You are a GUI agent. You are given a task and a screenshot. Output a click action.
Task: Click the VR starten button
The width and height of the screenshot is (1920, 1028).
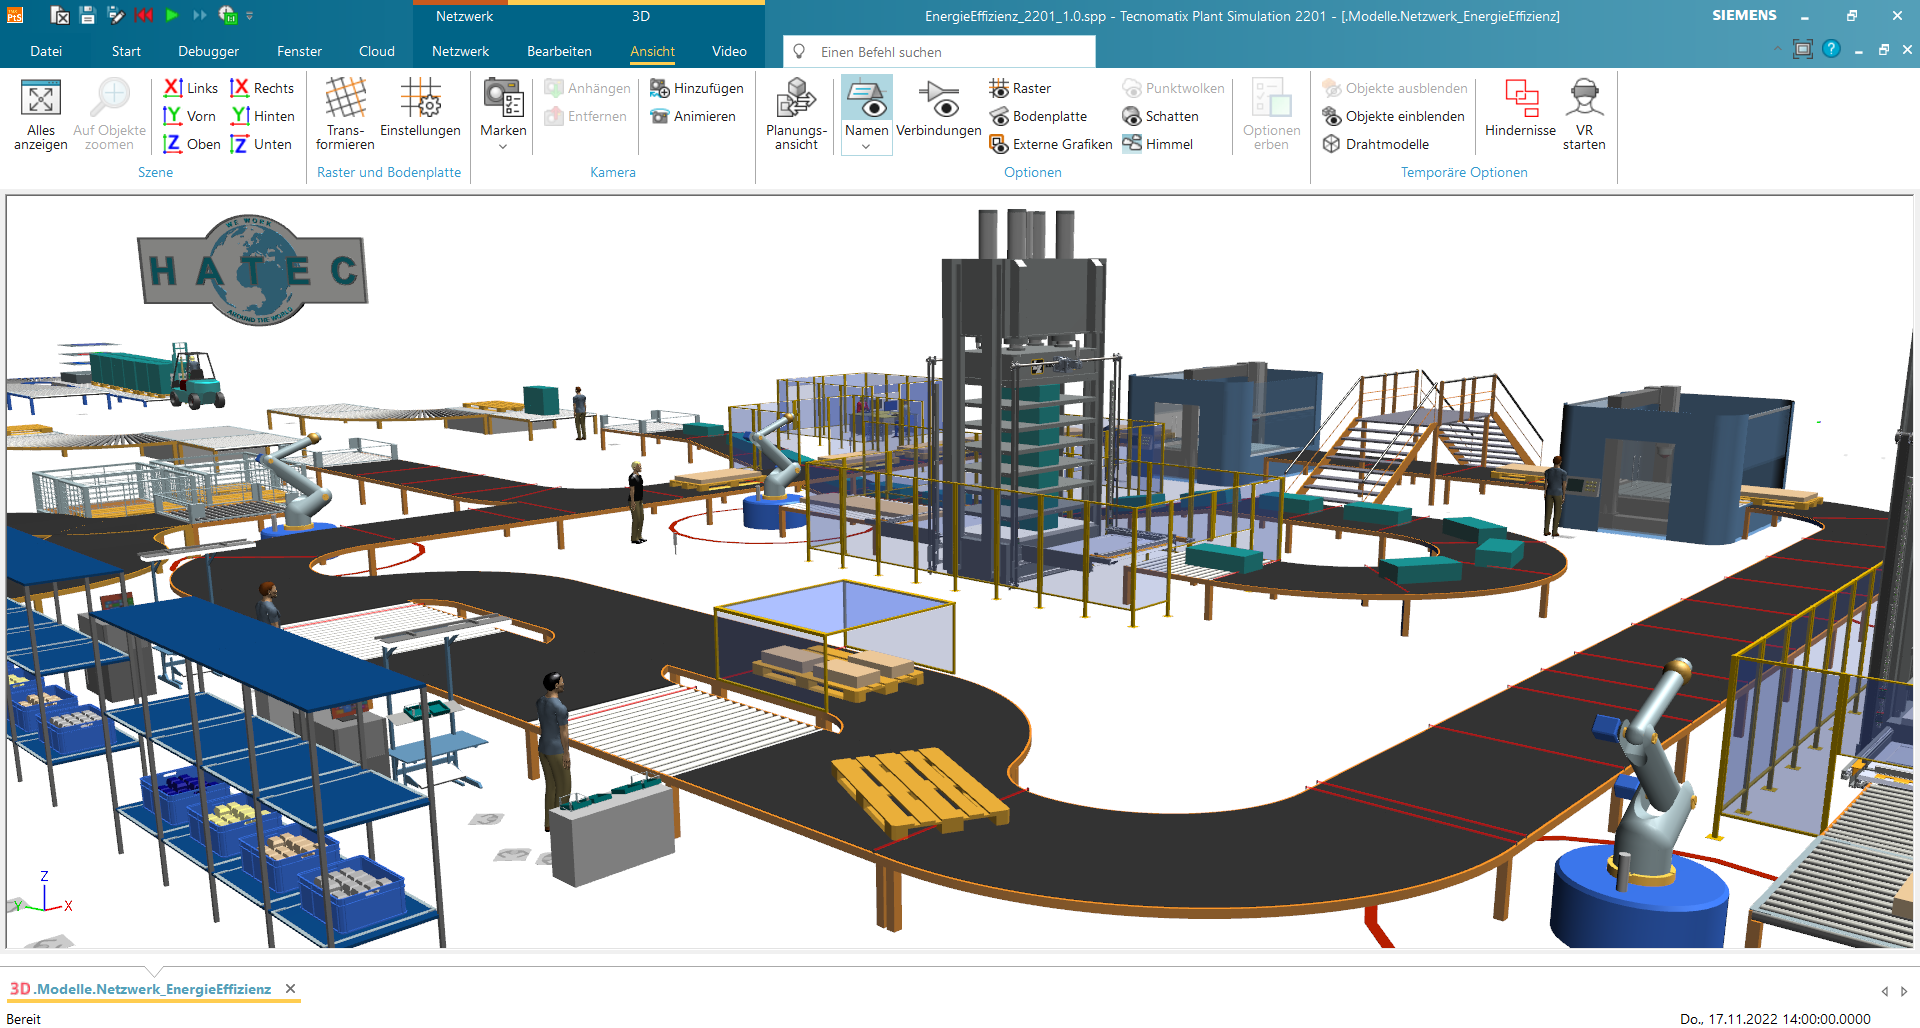pos(1584,113)
